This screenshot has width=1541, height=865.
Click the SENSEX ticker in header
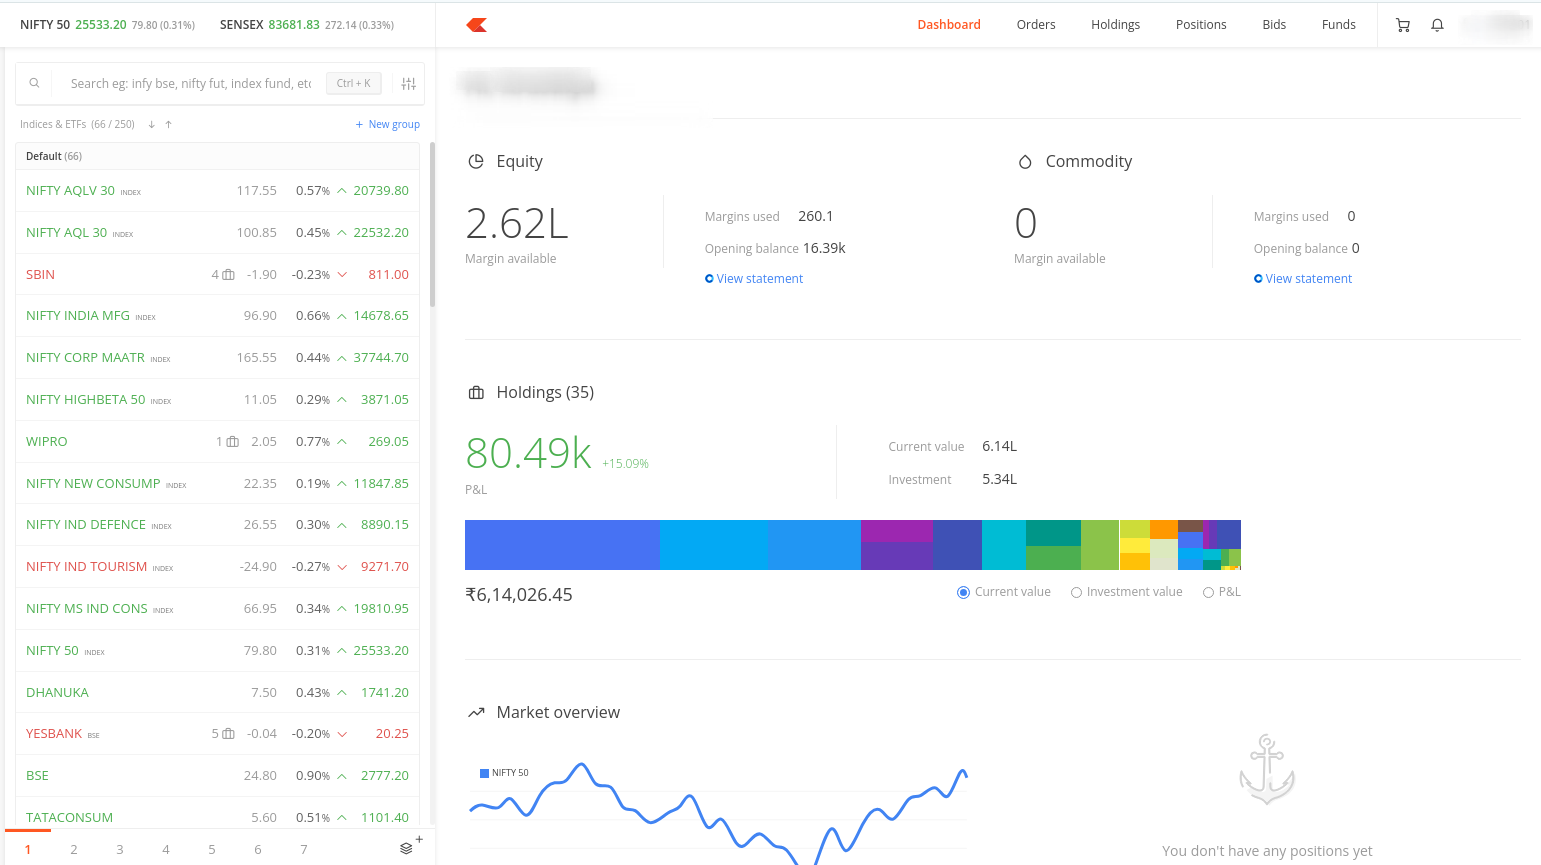(307, 25)
